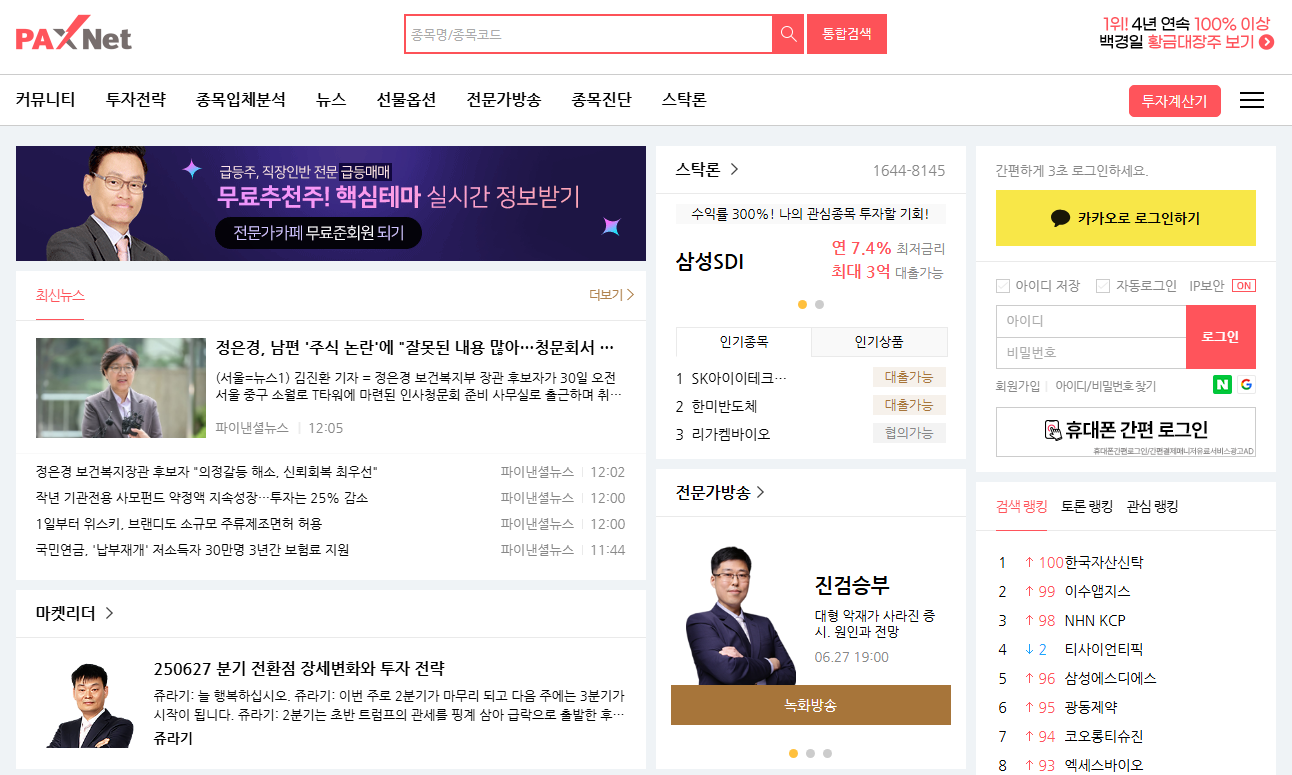Image resolution: width=1292 pixels, height=775 pixels.
Task: Click 카카오로 로그인하기 button
Action: (1126, 218)
